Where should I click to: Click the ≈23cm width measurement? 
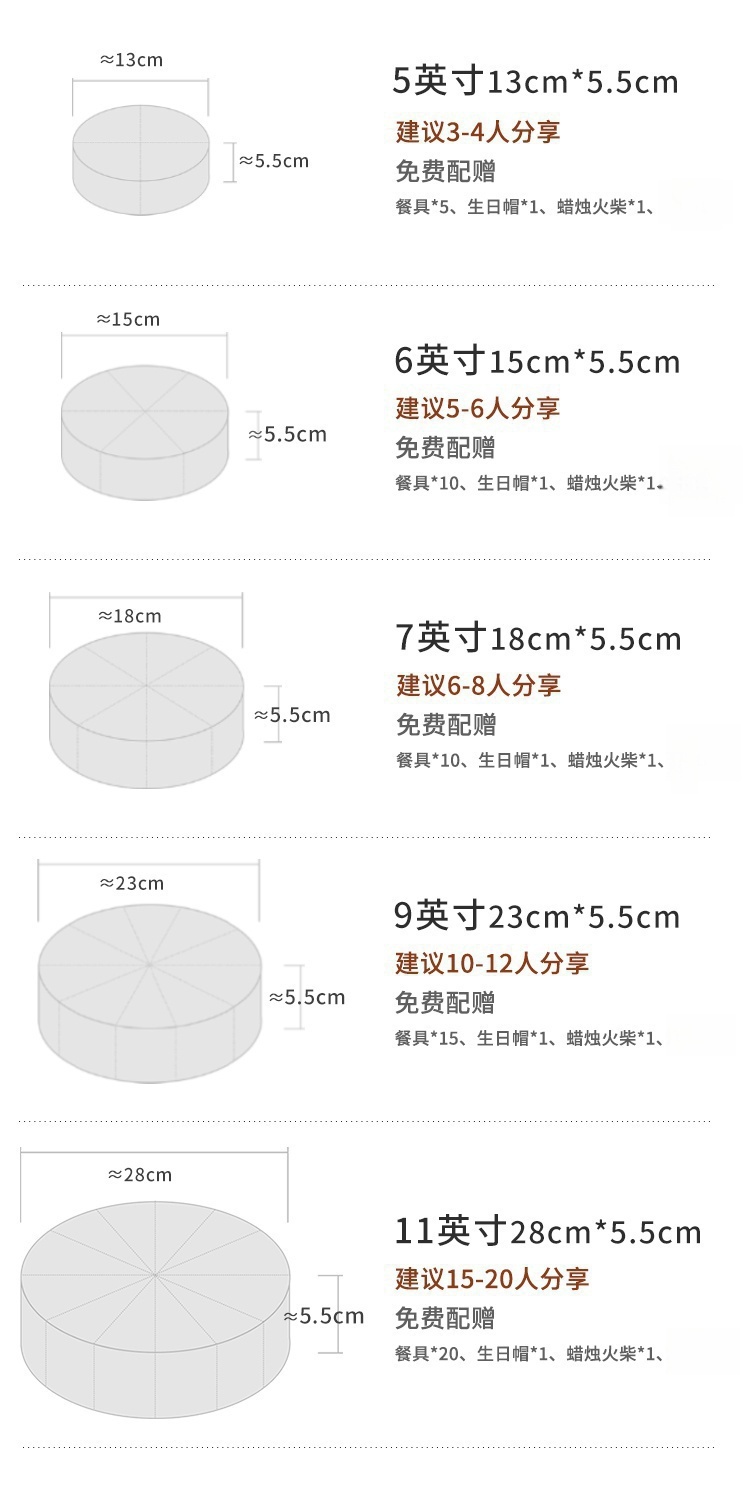coord(132,883)
